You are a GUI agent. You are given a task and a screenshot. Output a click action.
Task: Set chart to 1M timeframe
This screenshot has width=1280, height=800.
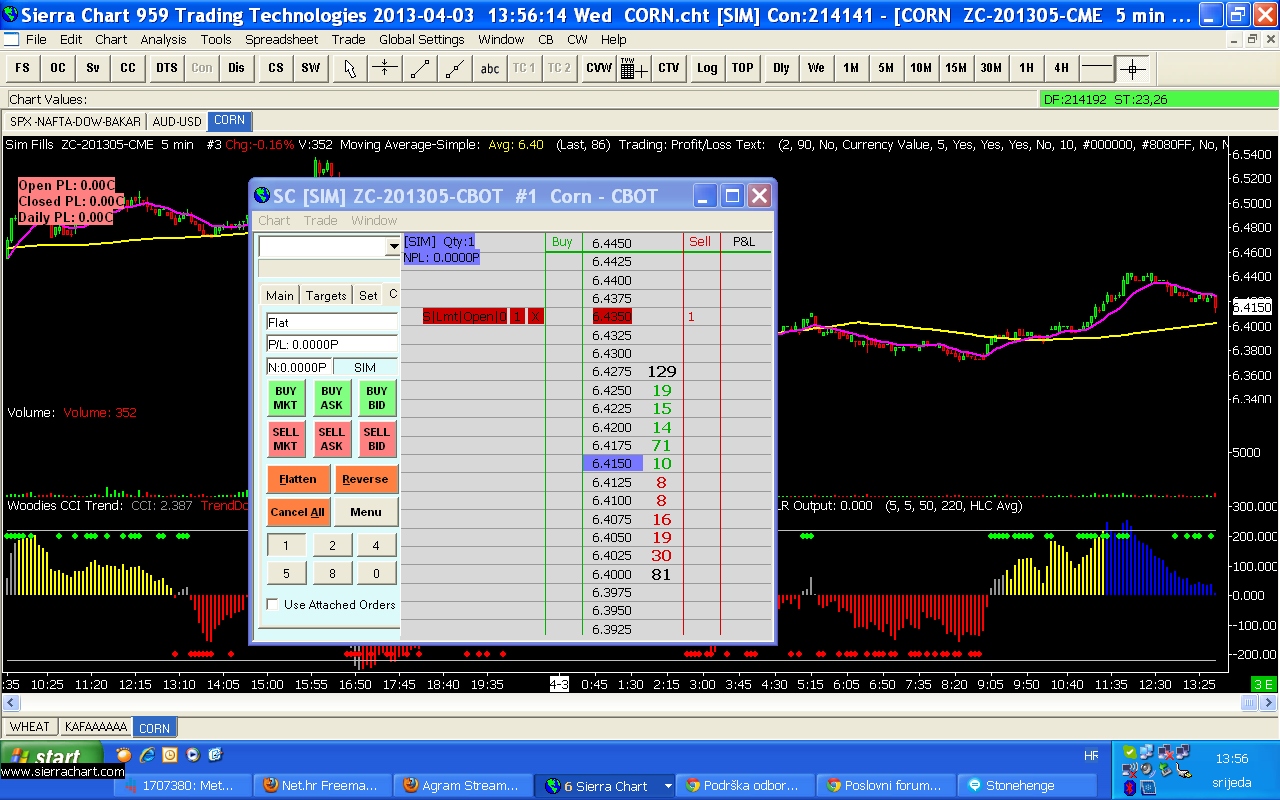(851, 68)
